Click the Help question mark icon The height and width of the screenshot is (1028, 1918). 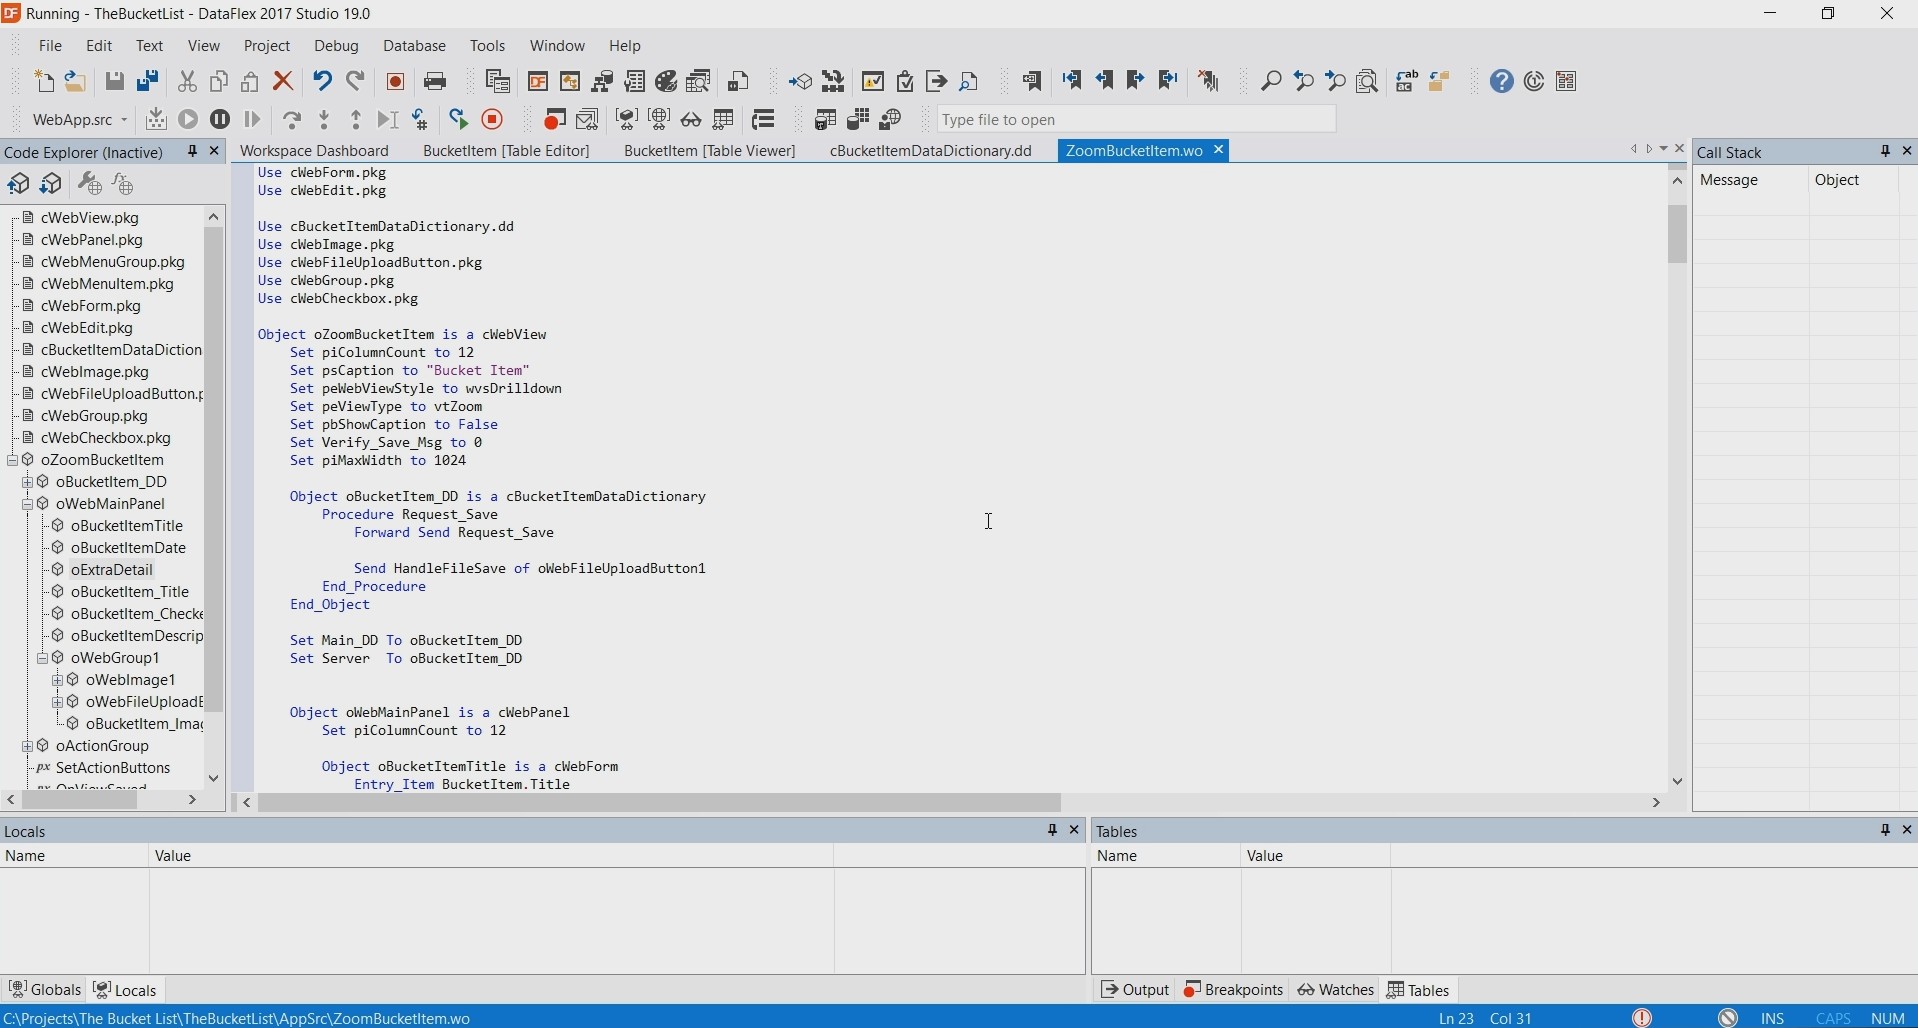(x=1502, y=82)
